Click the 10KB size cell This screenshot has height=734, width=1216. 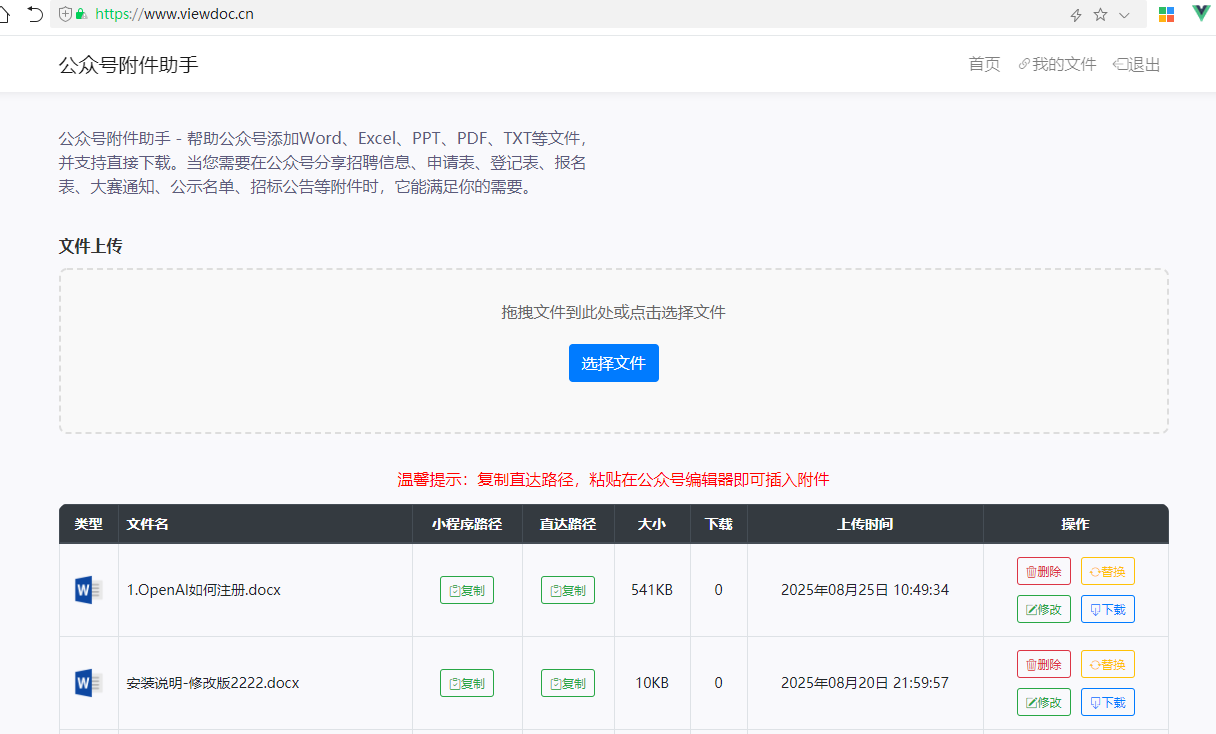652,683
